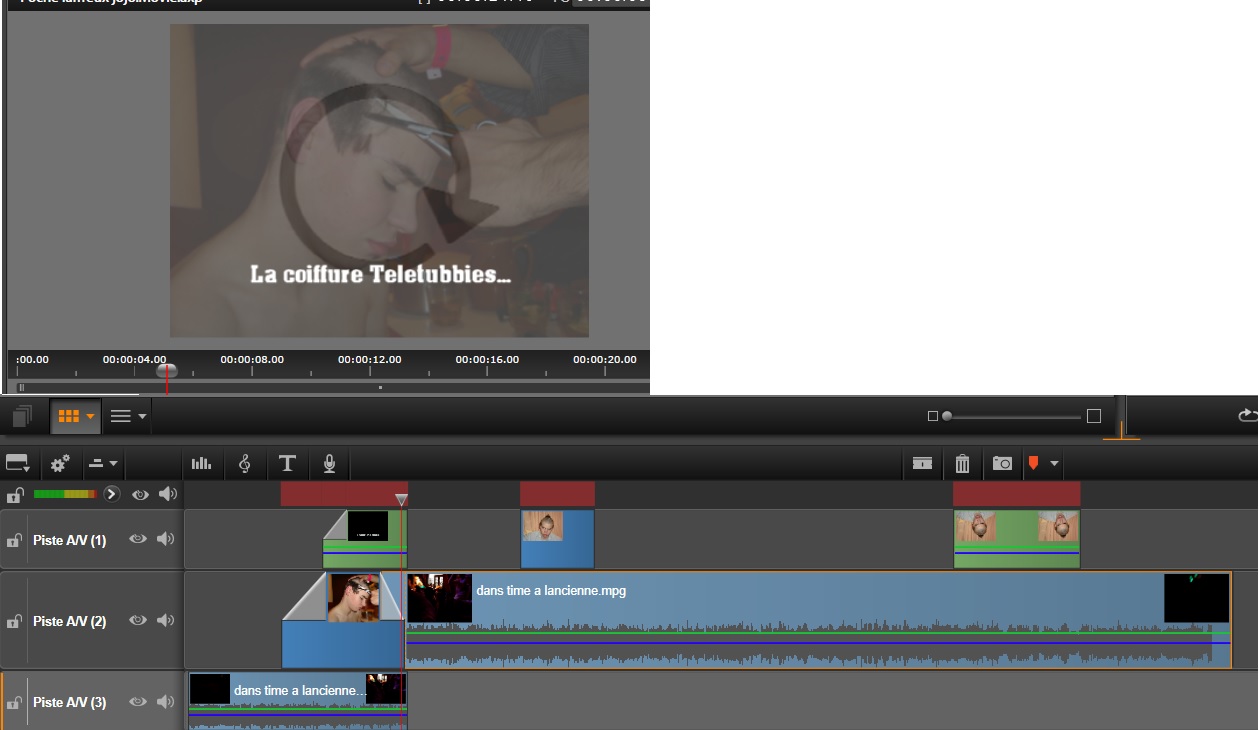Mute audio of Piste A/V (3)

pyautogui.click(x=165, y=702)
